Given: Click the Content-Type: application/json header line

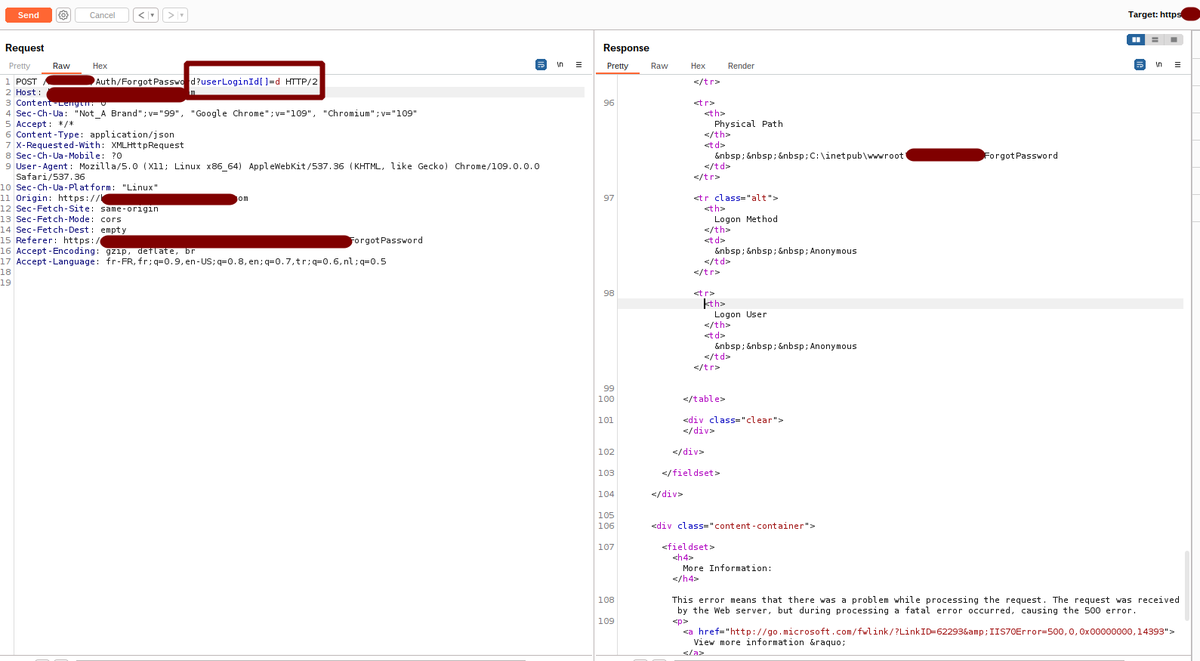Looking at the screenshot, I should [95, 134].
